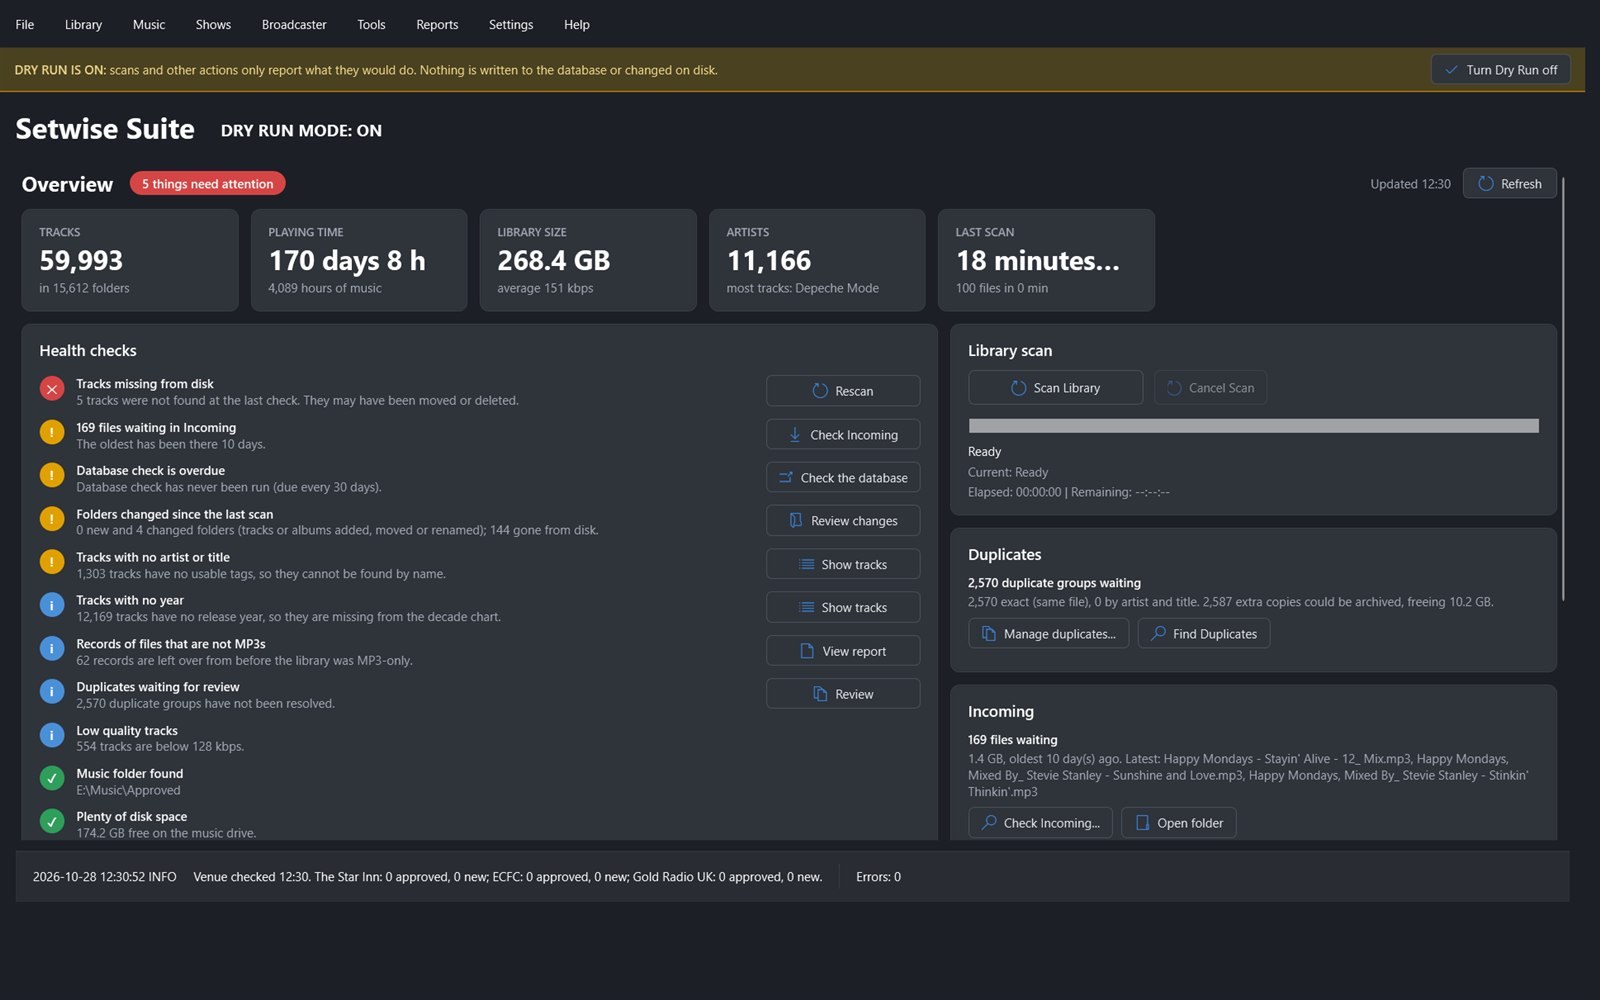This screenshot has height=1000, width=1600.
Task: Show tracks with no artist or title
Action: pos(843,565)
